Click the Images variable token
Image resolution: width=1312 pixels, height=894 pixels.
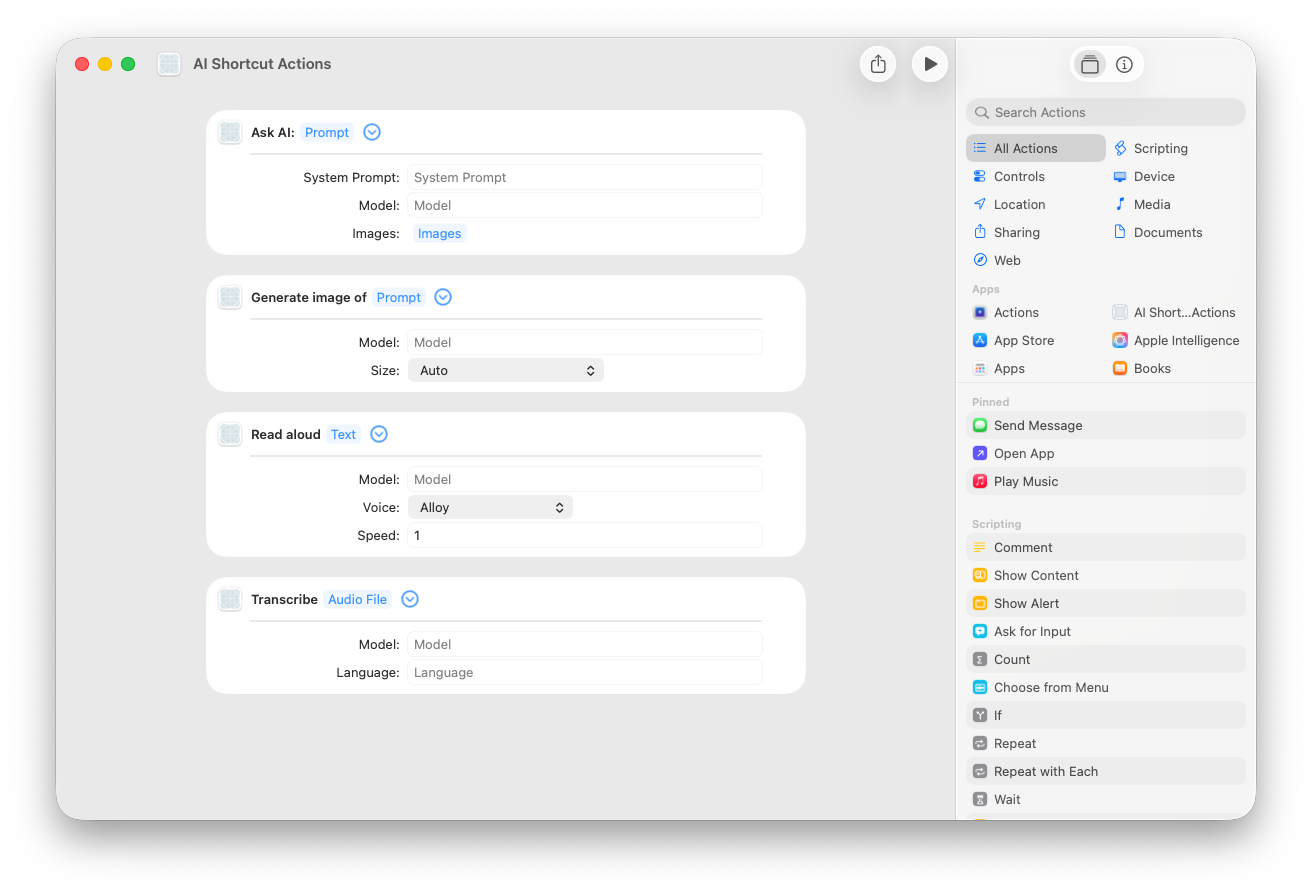pyautogui.click(x=439, y=234)
